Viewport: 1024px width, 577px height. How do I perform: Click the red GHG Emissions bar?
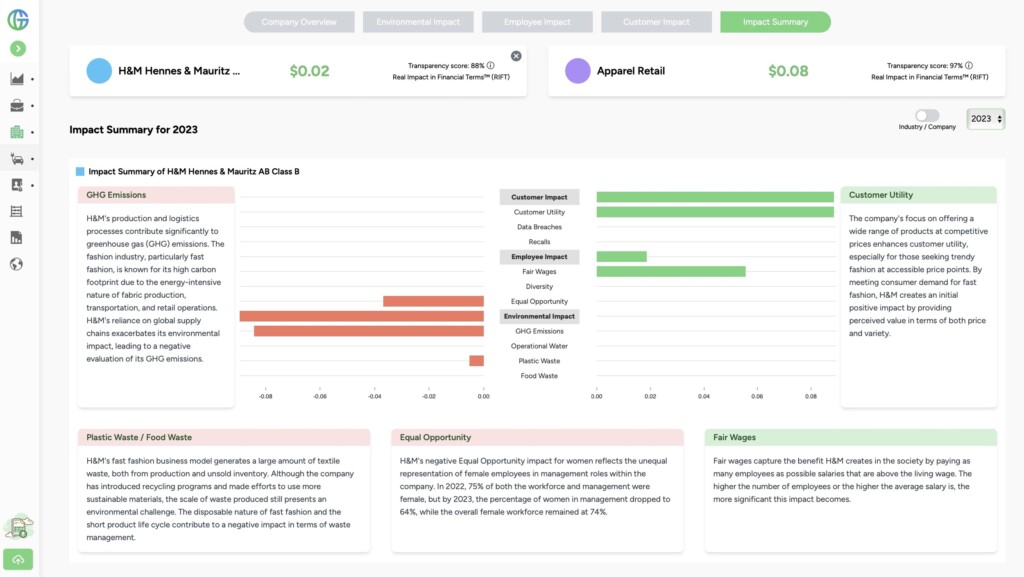(369, 331)
